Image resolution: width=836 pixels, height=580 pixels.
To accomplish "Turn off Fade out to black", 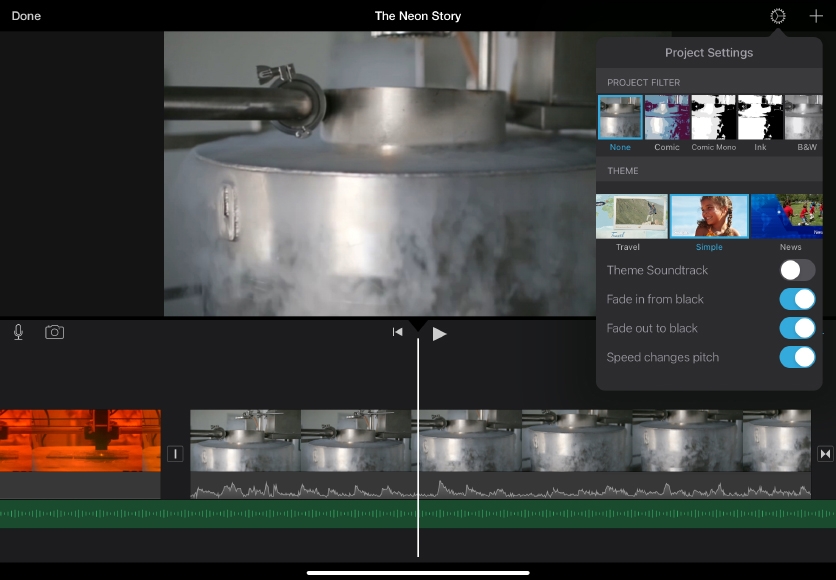I will click(x=797, y=328).
